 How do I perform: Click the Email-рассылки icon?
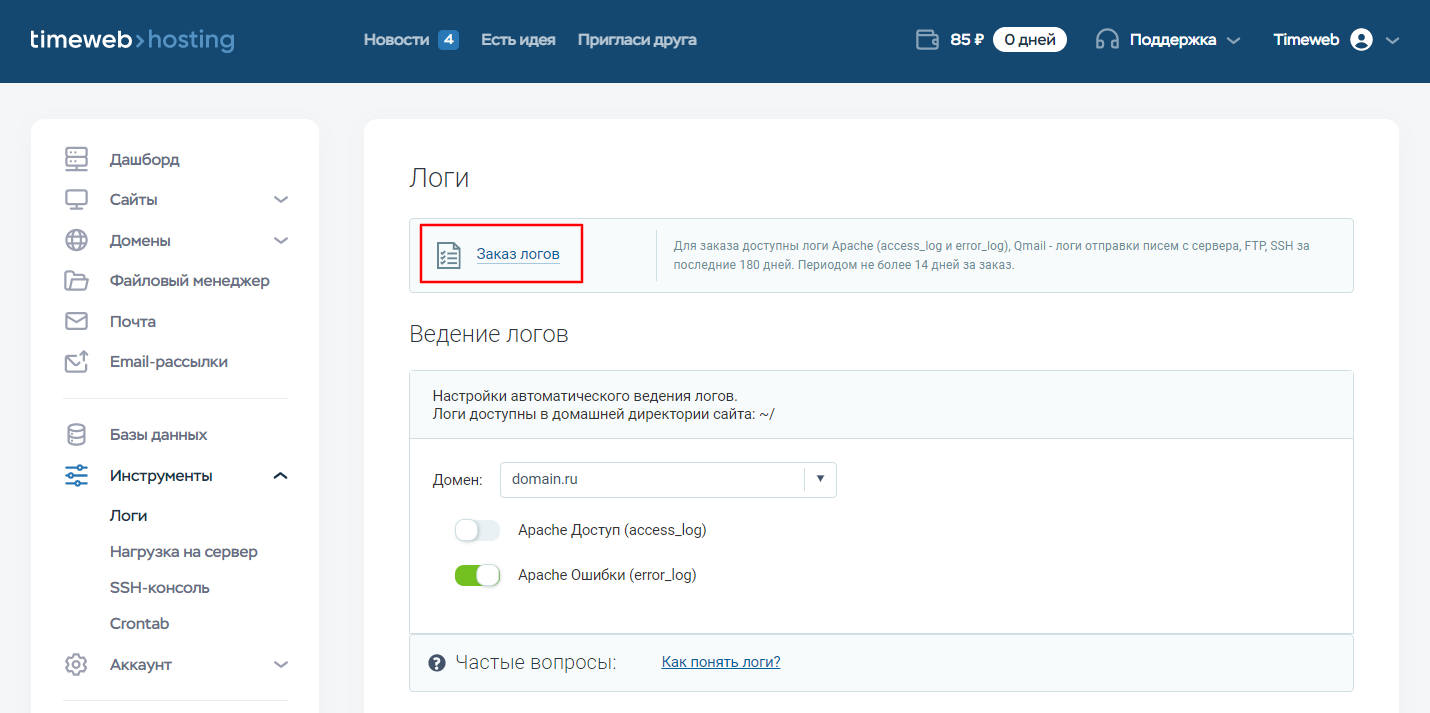click(77, 362)
